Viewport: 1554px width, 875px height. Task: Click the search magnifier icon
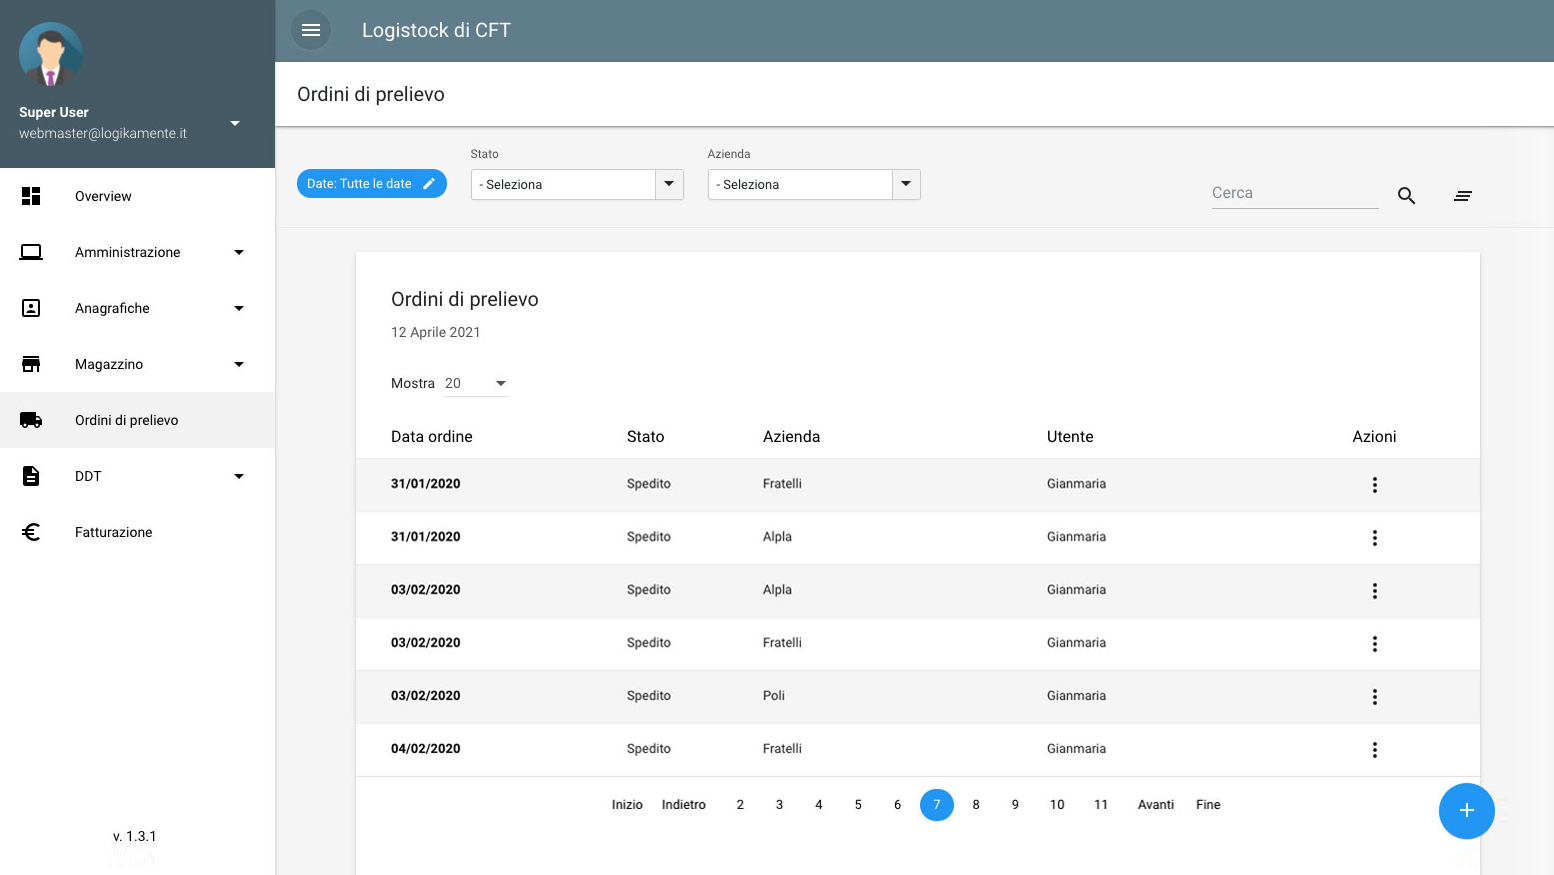coord(1406,196)
